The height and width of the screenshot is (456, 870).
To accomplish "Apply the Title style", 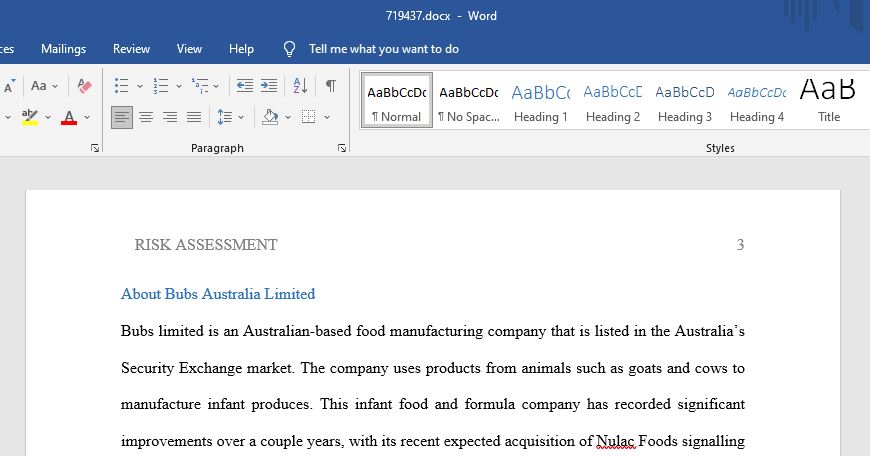I will tap(828, 100).
